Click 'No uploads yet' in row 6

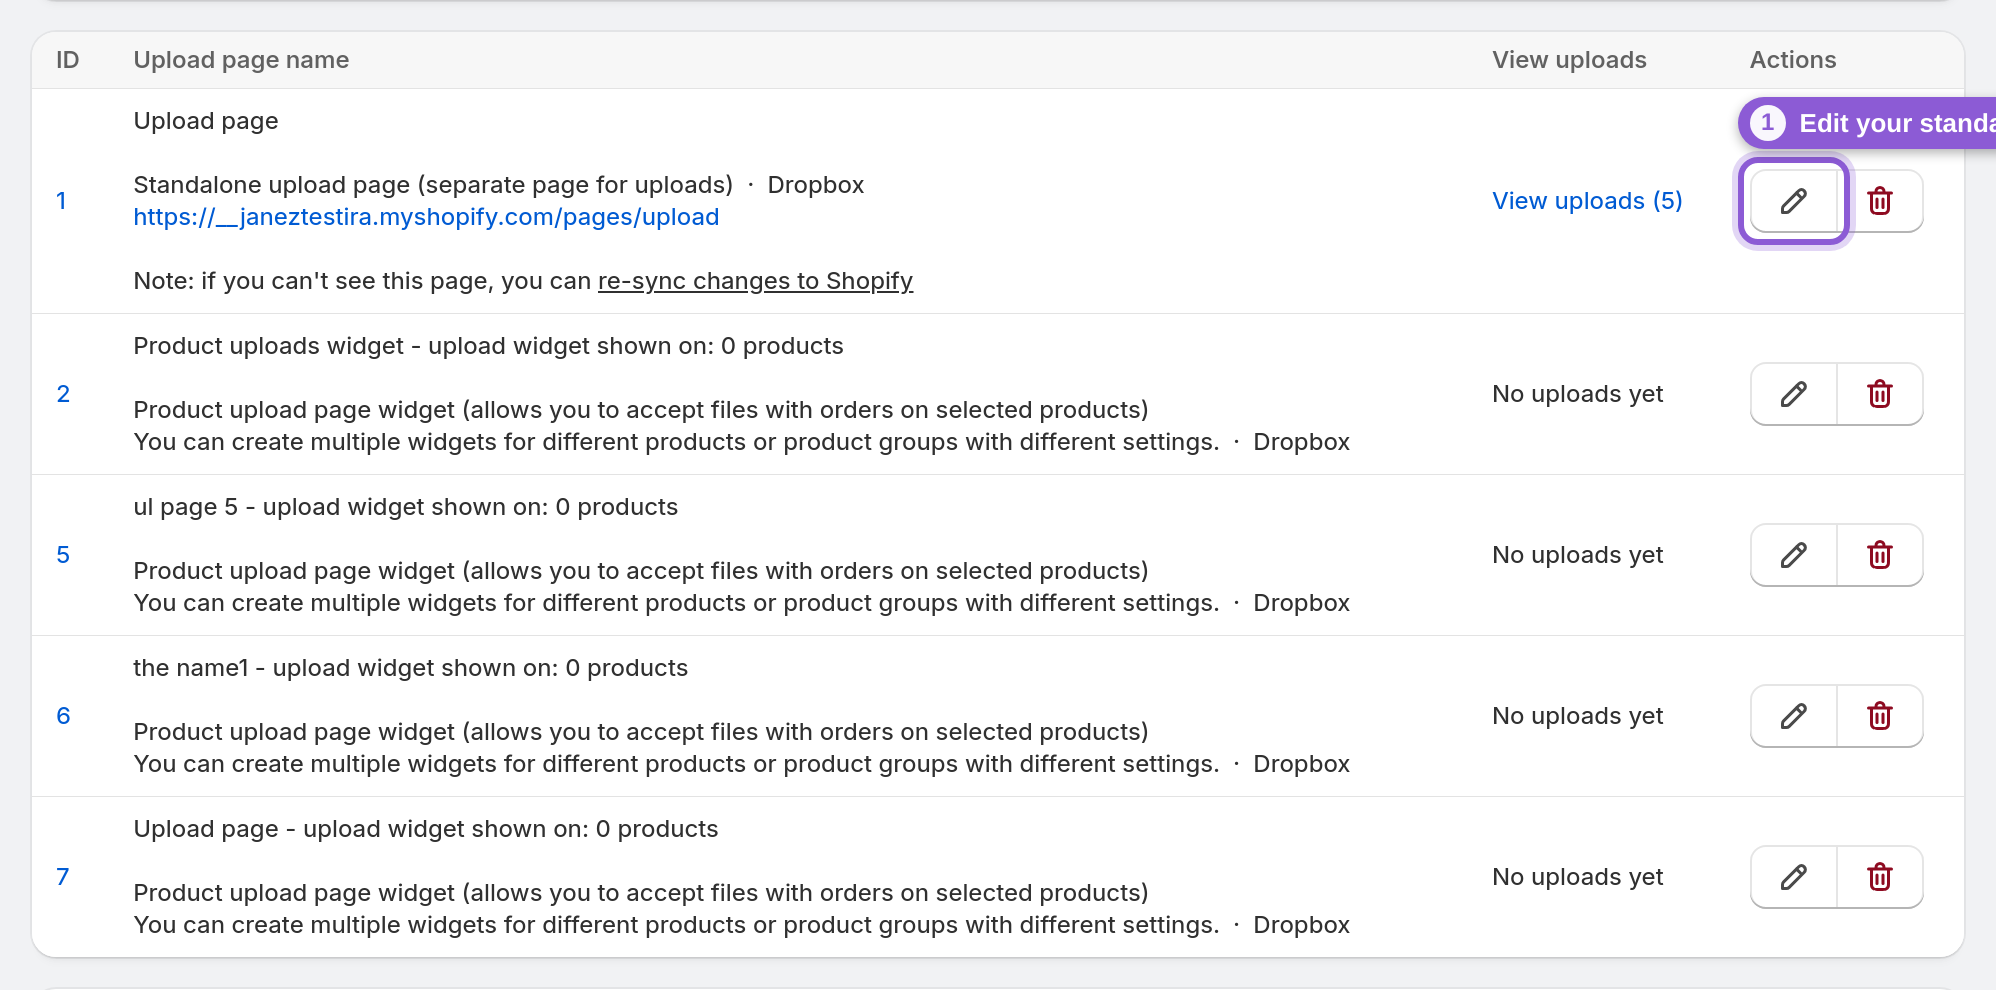[1577, 716]
